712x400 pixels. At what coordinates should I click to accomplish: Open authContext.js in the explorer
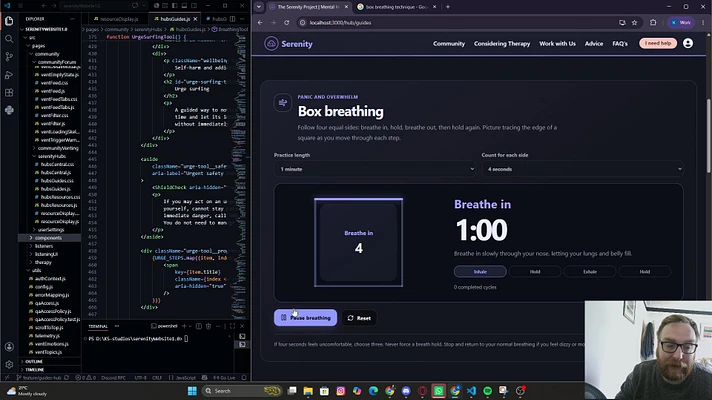click(50, 279)
